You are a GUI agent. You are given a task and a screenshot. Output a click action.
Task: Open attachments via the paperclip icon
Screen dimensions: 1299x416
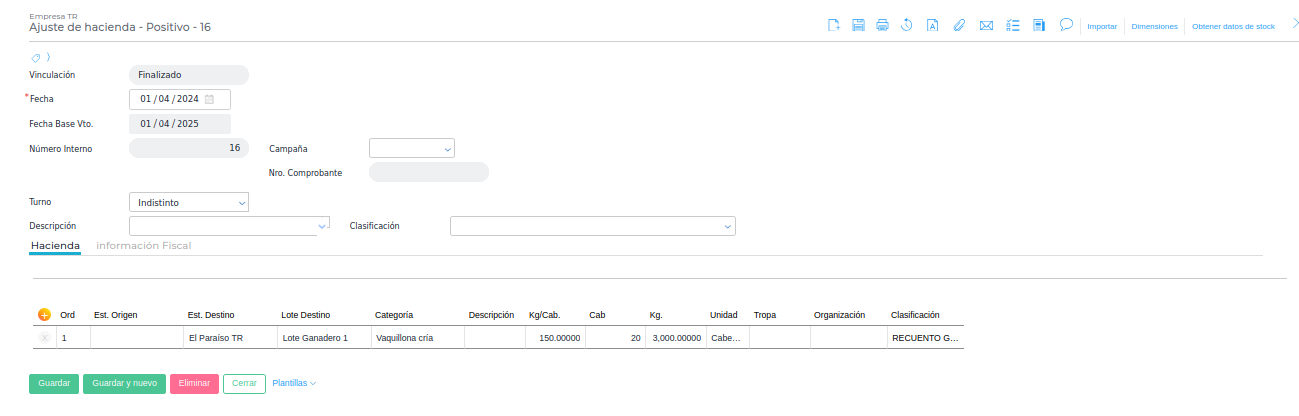[959, 26]
